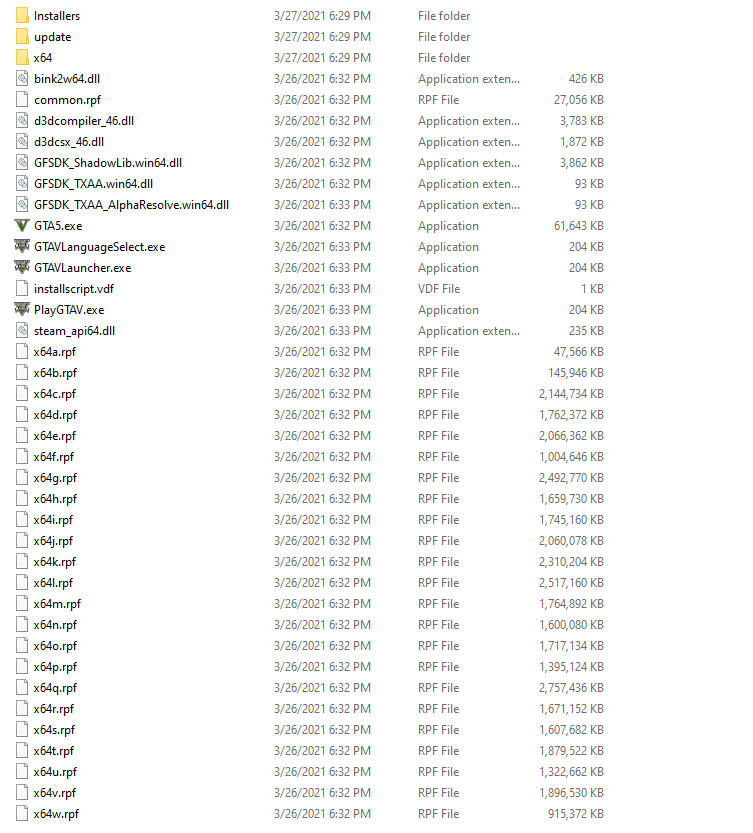Click the 47,566 KB size value
The width and height of the screenshot is (753, 833).
[x=579, y=352]
